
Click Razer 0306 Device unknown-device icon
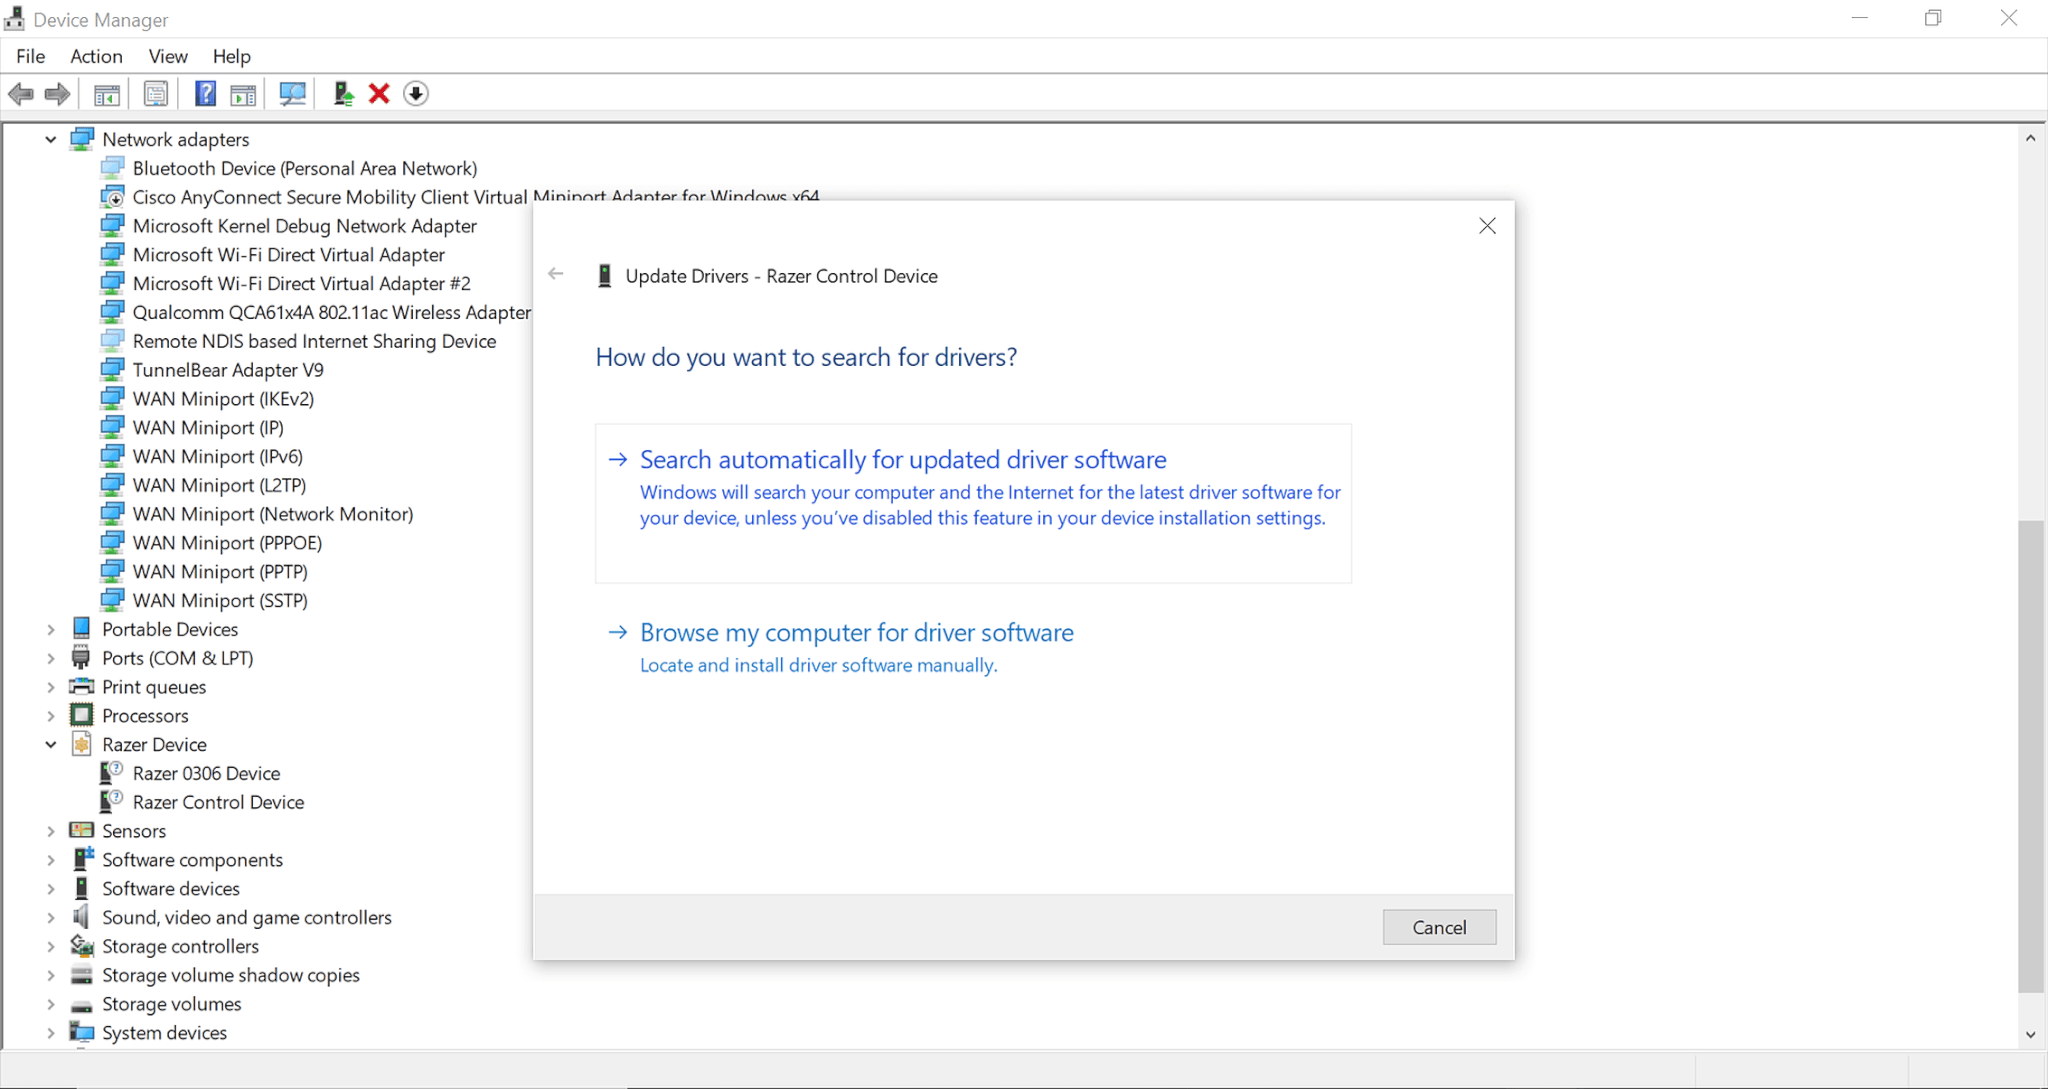(112, 773)
